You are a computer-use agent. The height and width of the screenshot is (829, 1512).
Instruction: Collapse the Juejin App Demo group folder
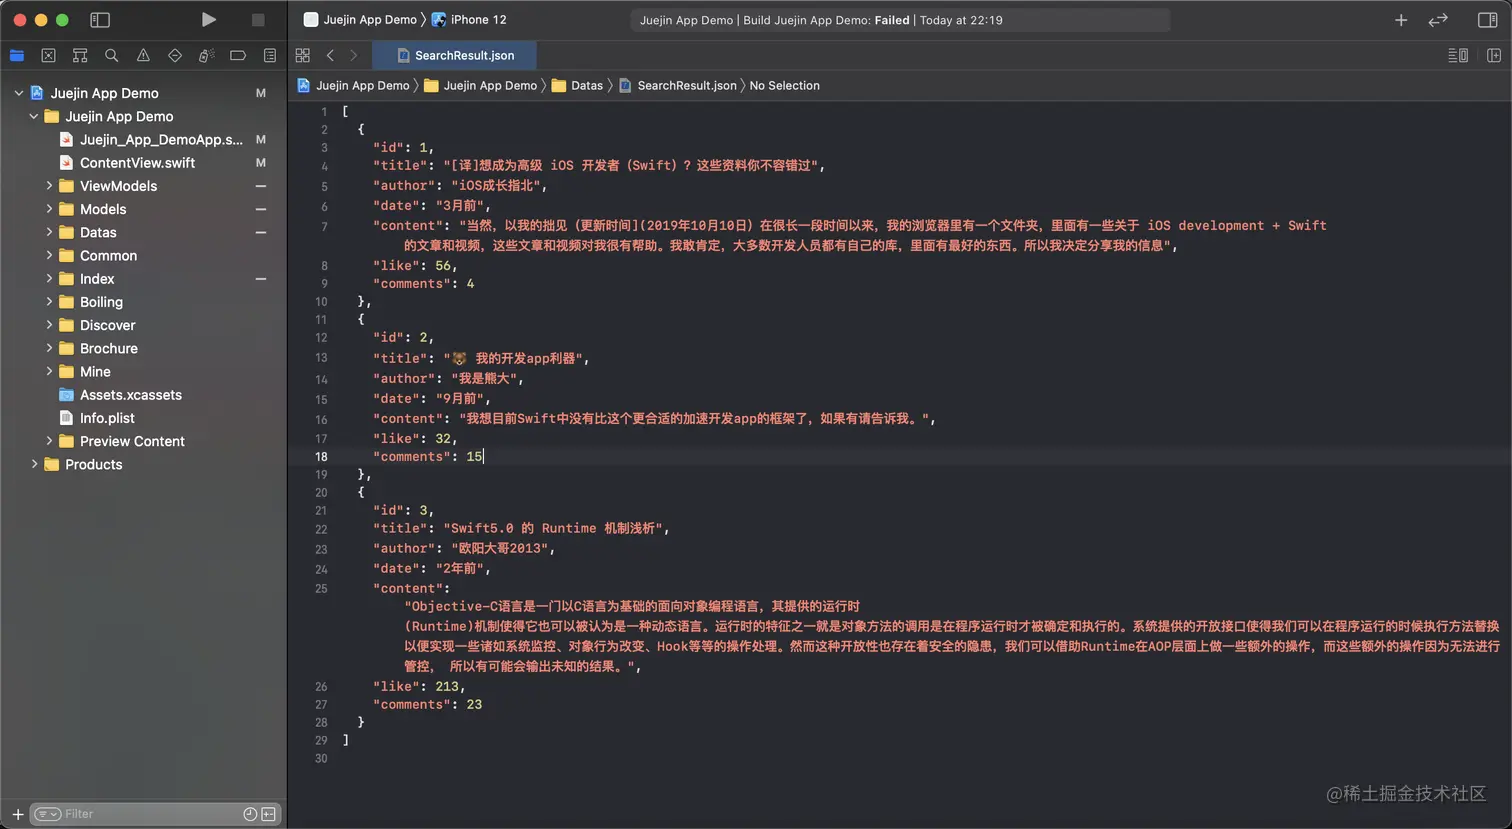34,116
